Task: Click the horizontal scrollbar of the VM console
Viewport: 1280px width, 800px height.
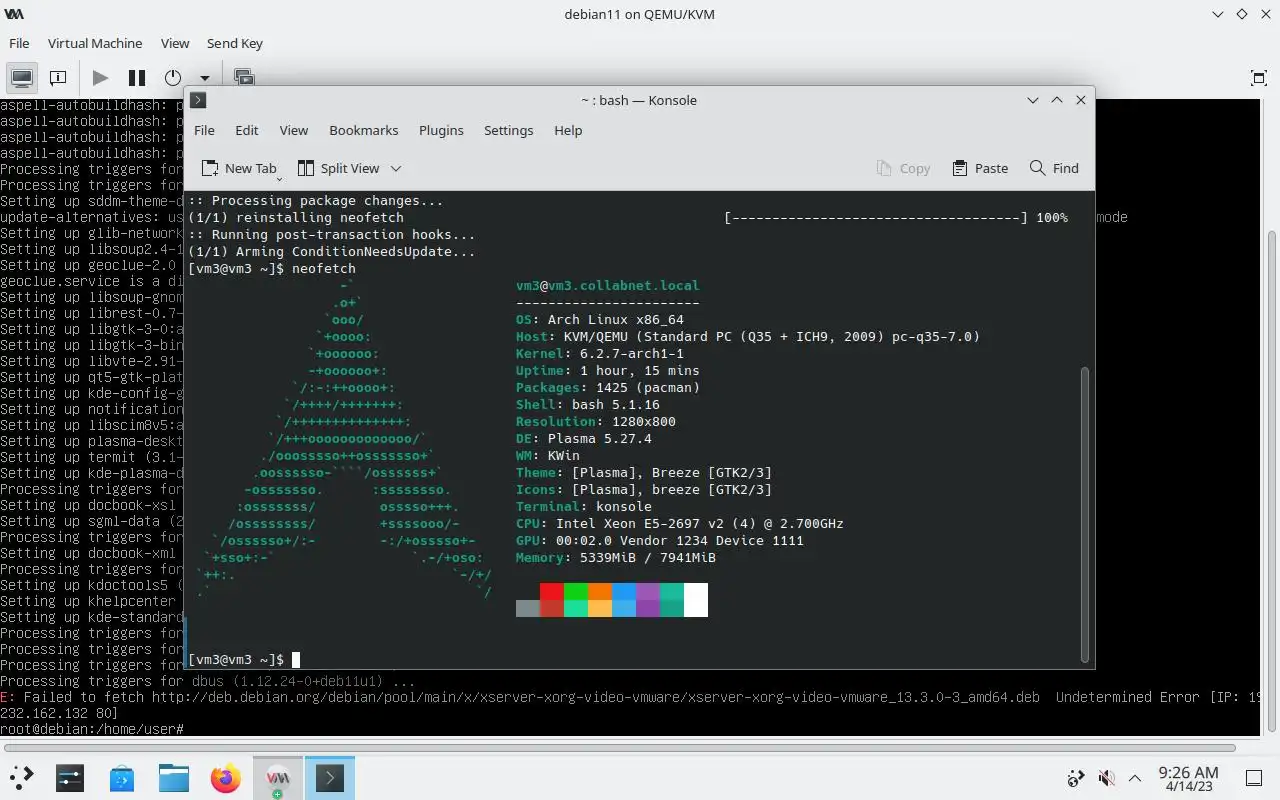Action: [x=622, y=747]
